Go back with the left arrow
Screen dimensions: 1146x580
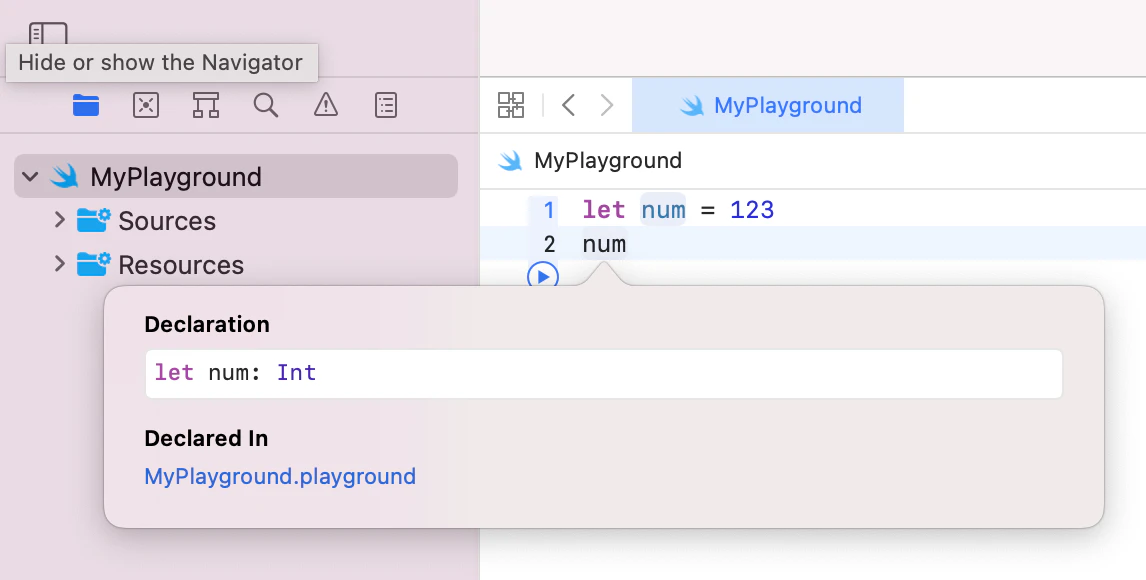click(x=569, y=105)
